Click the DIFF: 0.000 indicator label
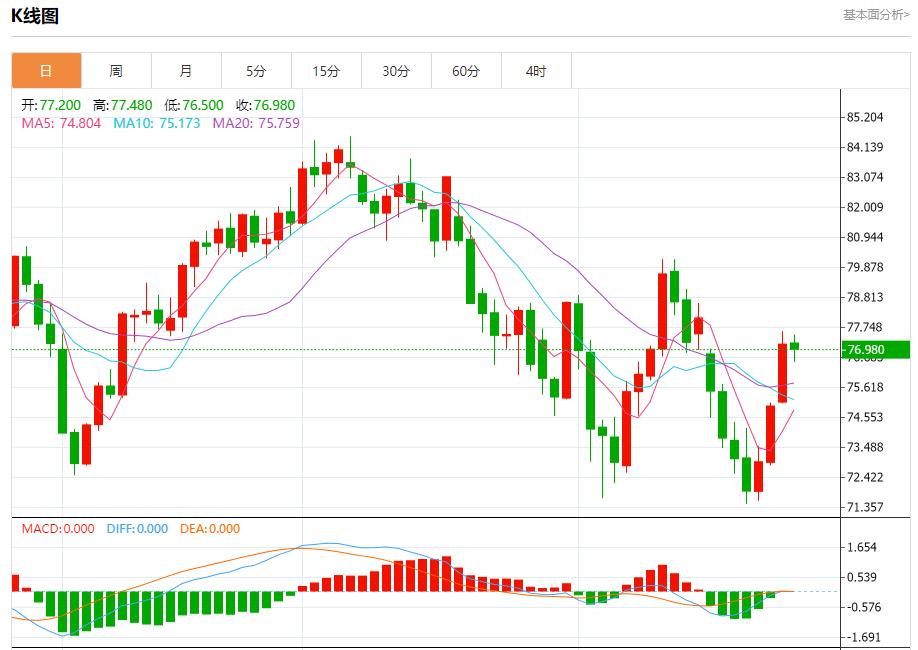The width and height of the screenshot is (918, 650). 136,529
